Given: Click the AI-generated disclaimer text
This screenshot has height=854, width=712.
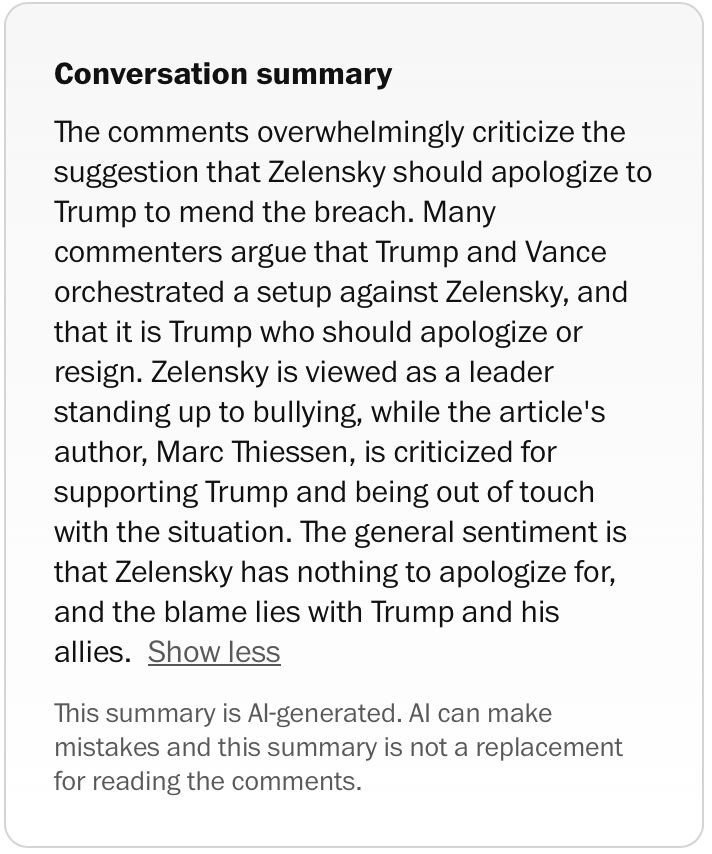Looking at the screenshot, I should click(x=338, y=747).
